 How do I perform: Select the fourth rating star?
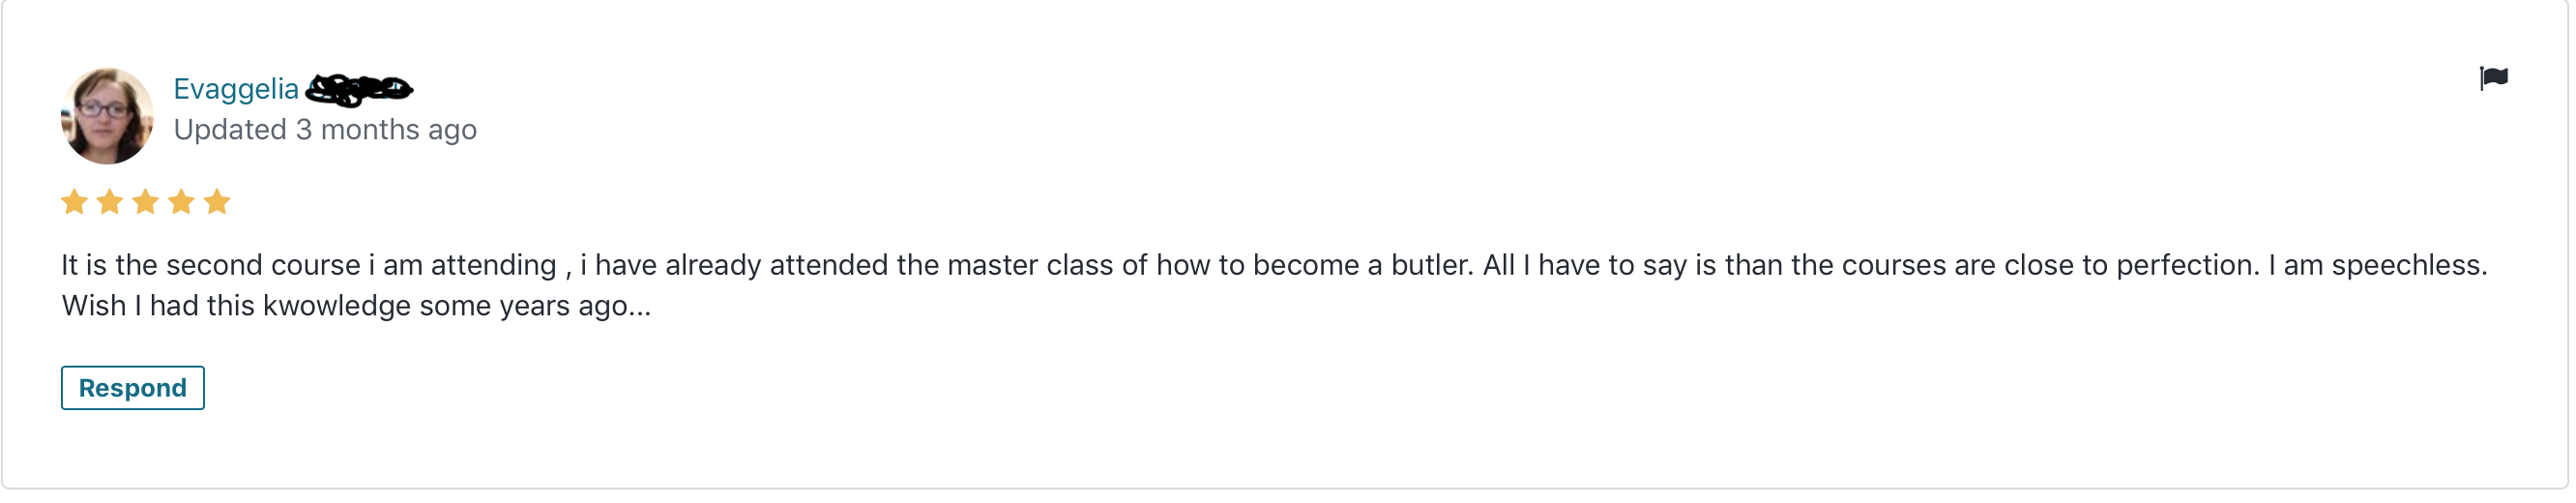(181, 203)
